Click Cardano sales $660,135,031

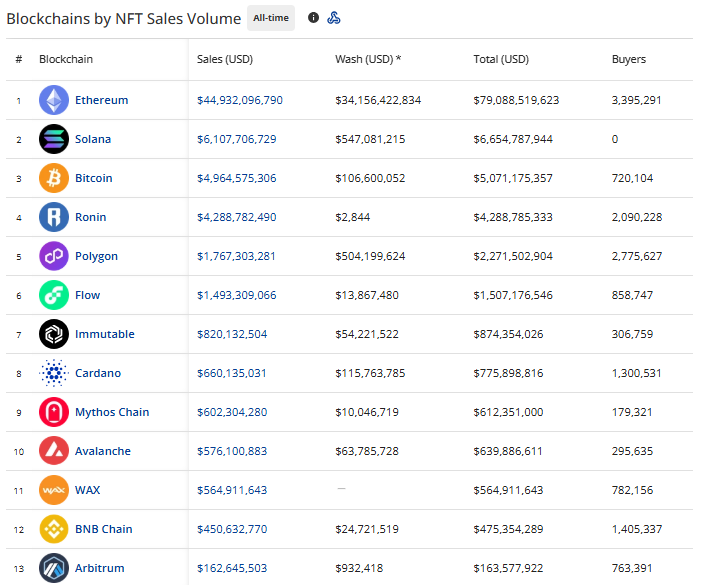pyautogui.click(x=232, y=373)
